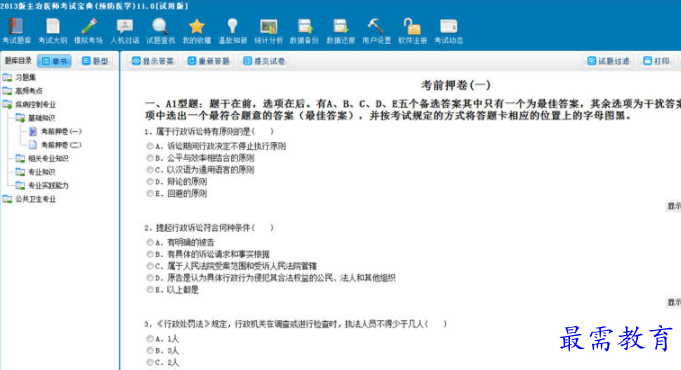
Task: Select question 1 option D 辩论的原则
Action: [150, 182]
